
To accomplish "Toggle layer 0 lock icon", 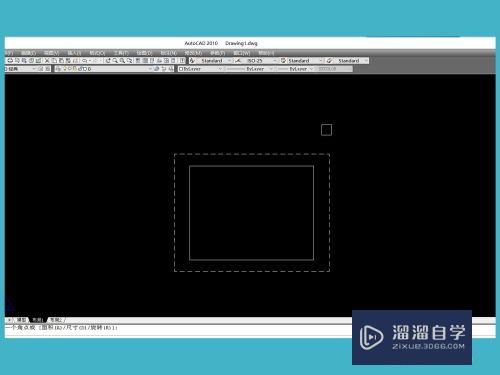I will click(x=80, y=69).
